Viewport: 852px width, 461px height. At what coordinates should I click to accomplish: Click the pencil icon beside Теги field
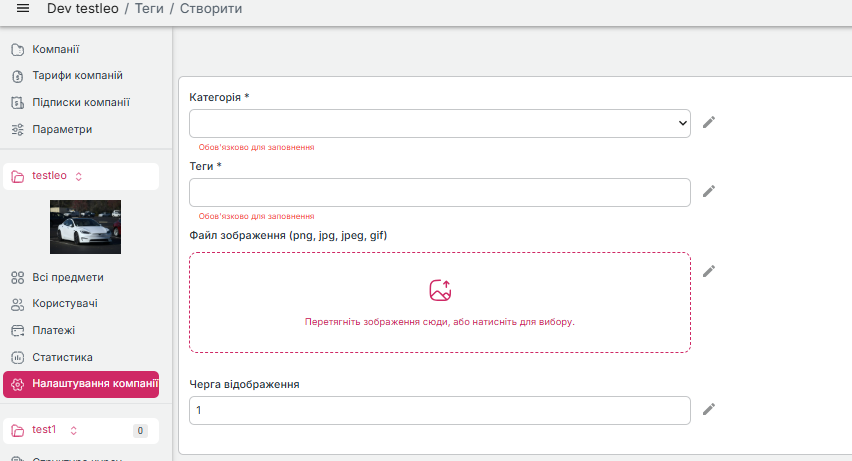[709, 191]
